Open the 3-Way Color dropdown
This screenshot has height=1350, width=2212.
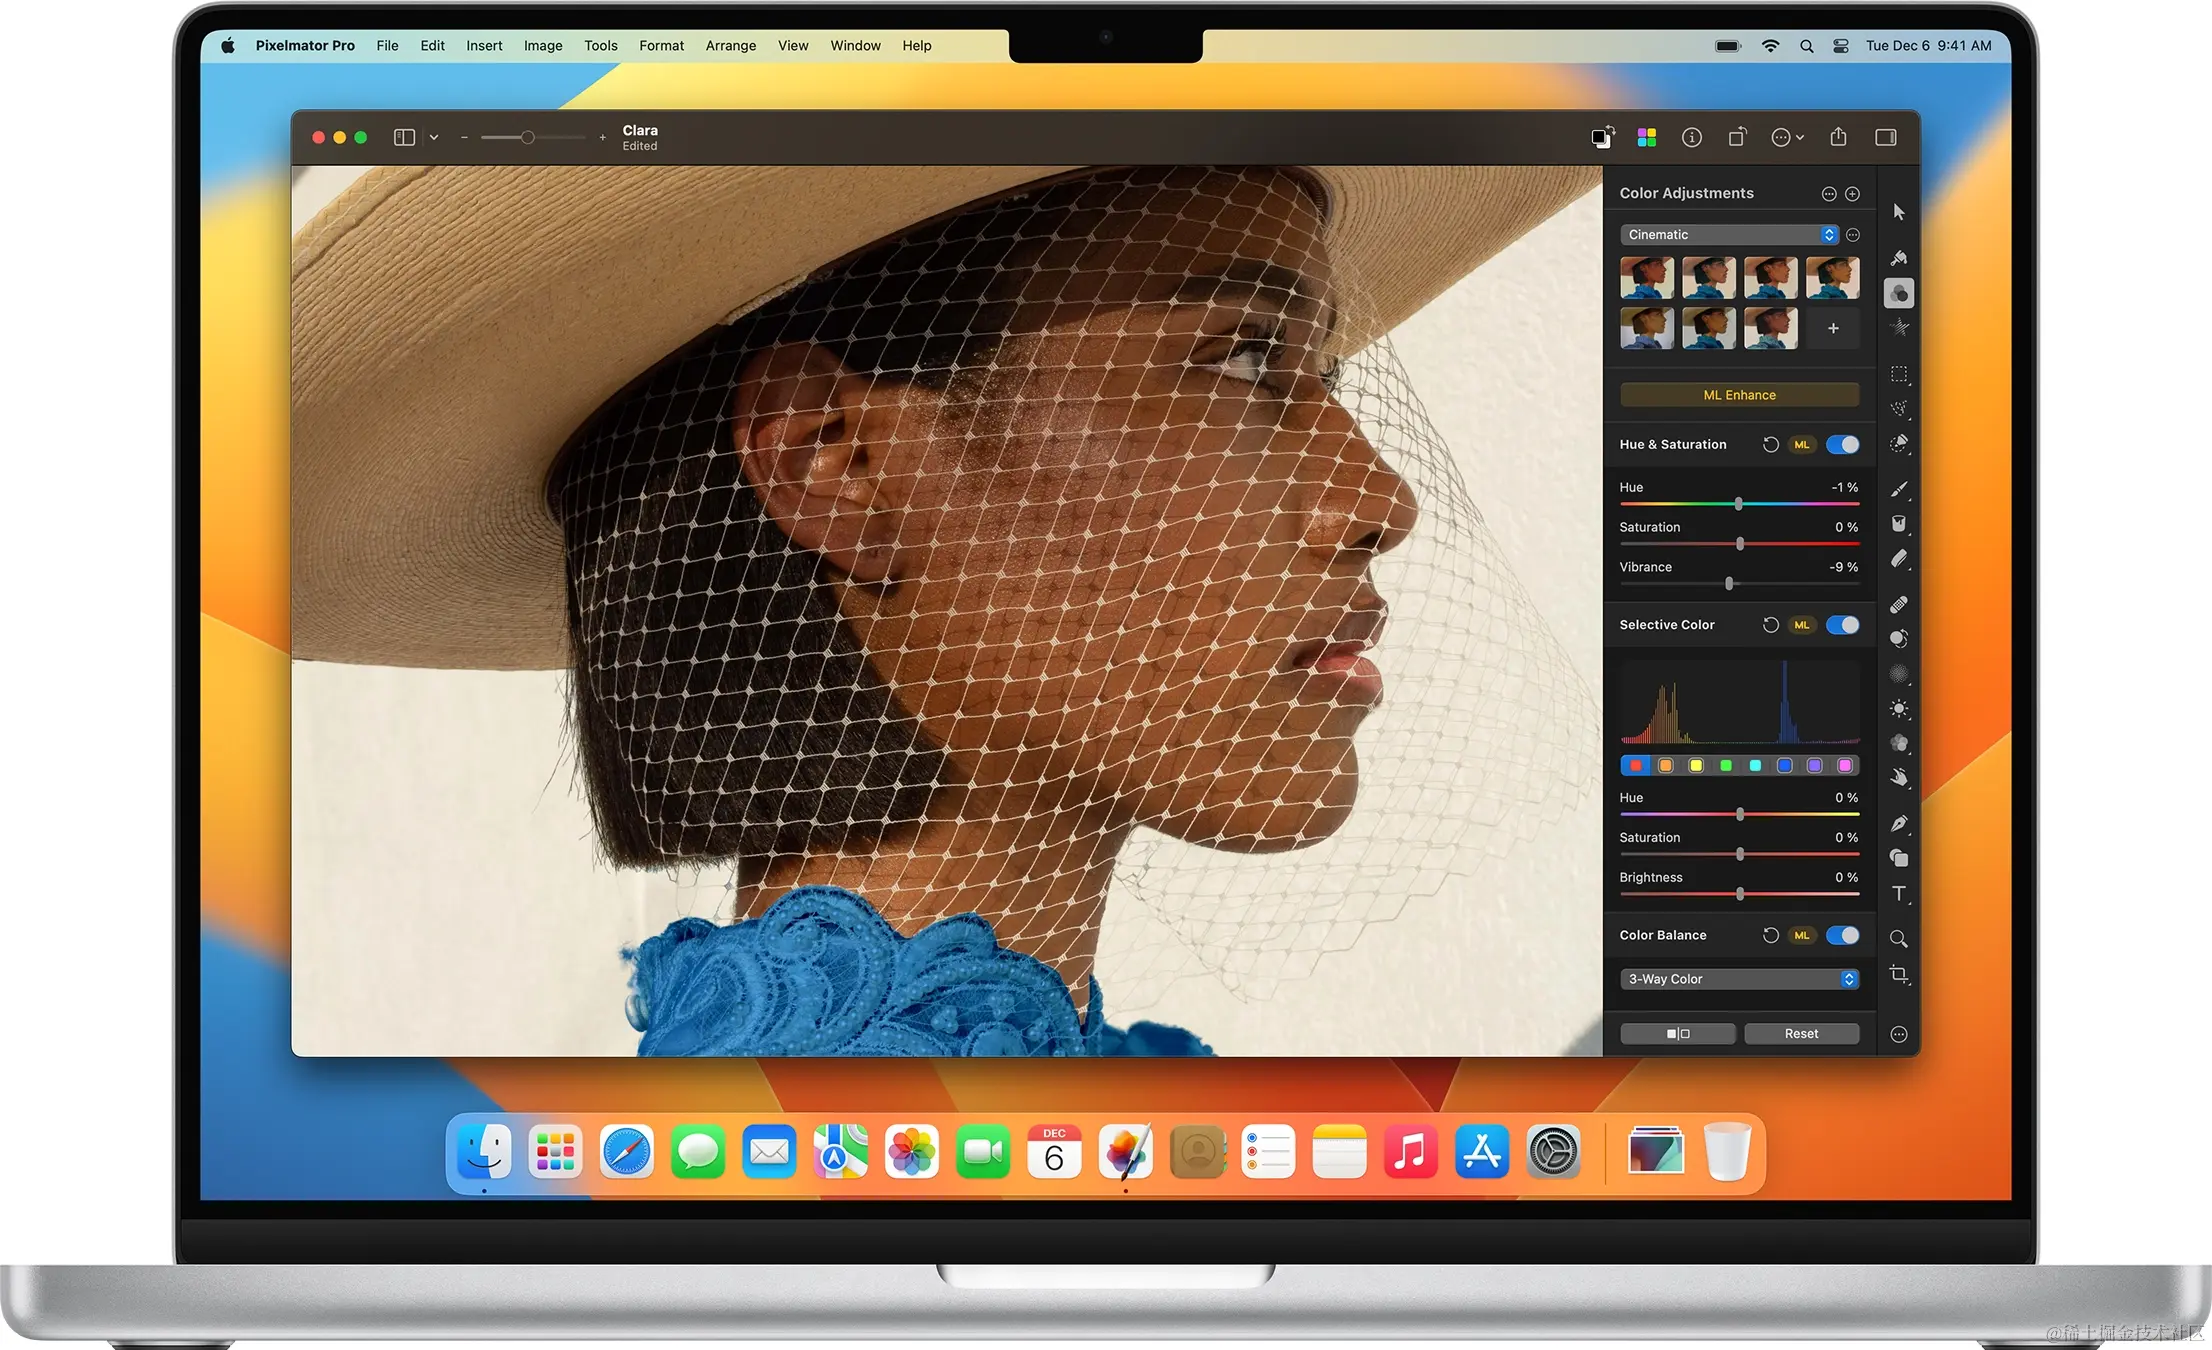[1739, 979]
